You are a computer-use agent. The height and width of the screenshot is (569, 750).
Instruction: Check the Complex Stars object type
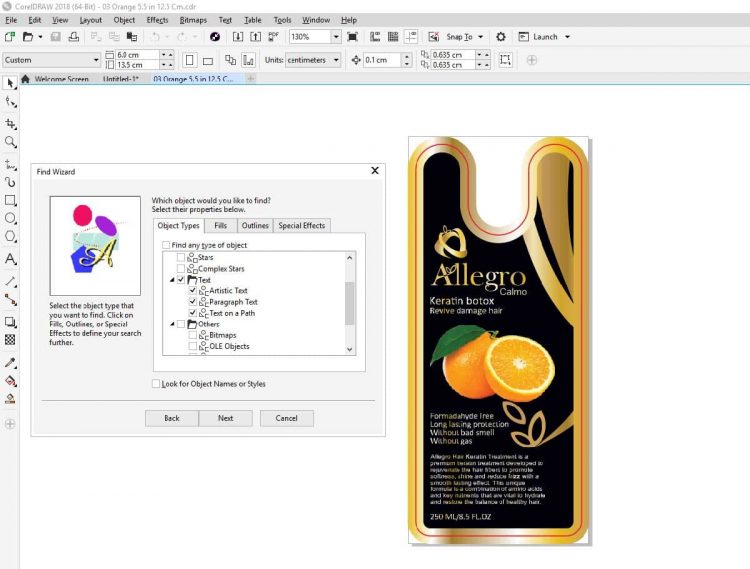181,269
